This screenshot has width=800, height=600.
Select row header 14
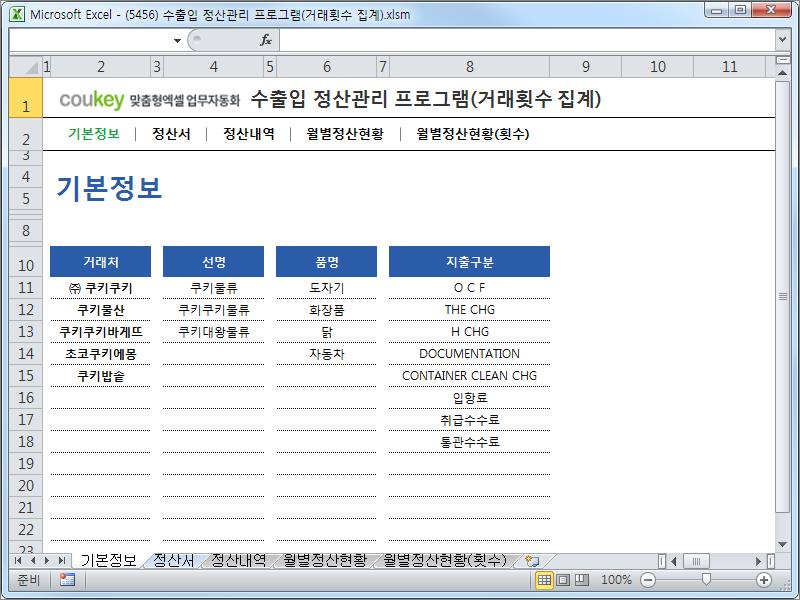[26, 354]
